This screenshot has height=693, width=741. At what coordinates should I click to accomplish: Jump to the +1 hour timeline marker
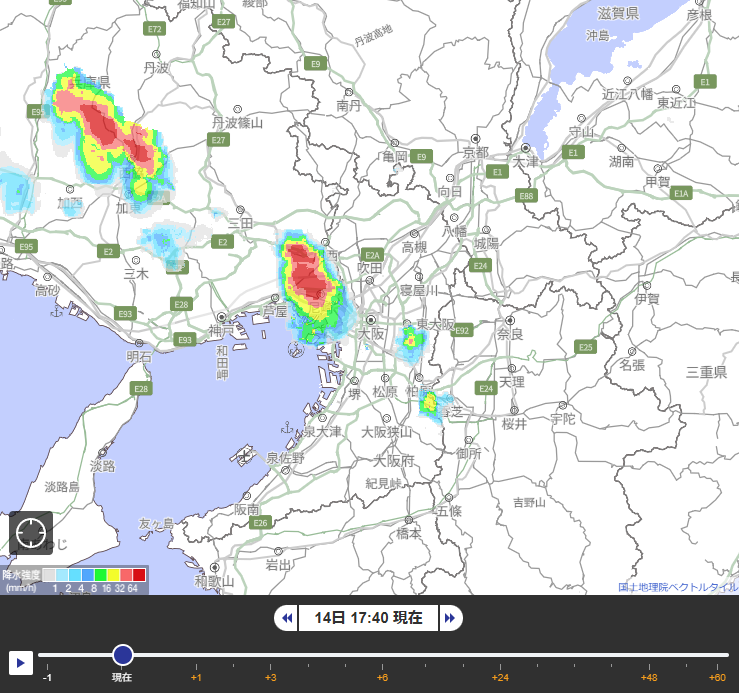click(196, 677)
